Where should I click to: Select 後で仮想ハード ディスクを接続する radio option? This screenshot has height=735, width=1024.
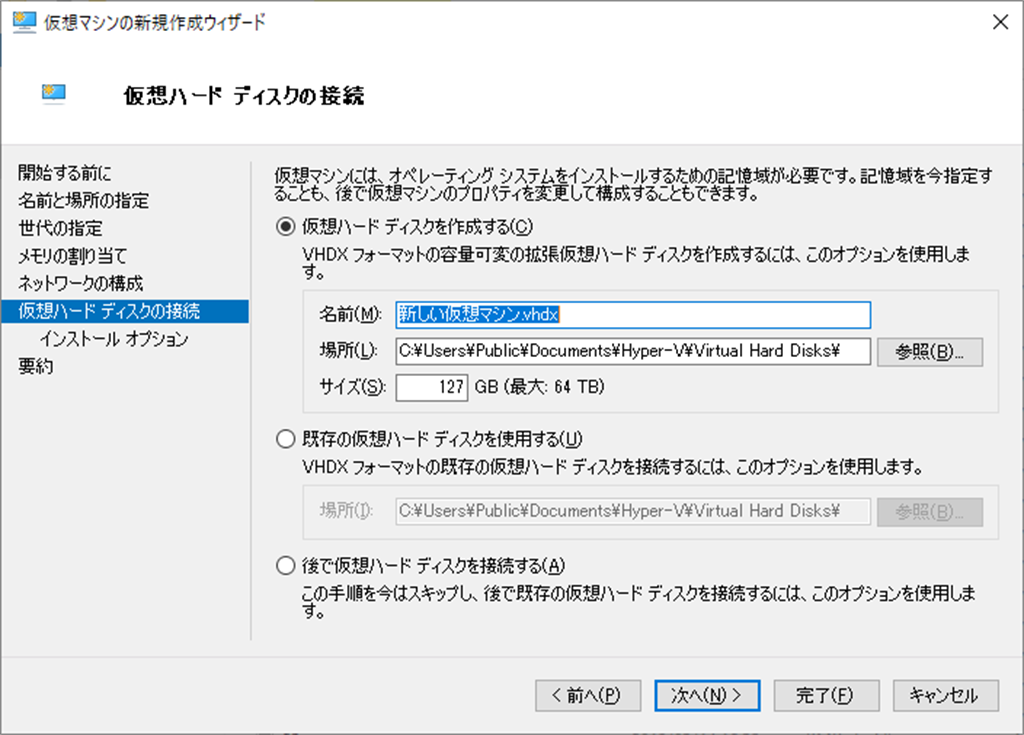(x=285, y=566)
